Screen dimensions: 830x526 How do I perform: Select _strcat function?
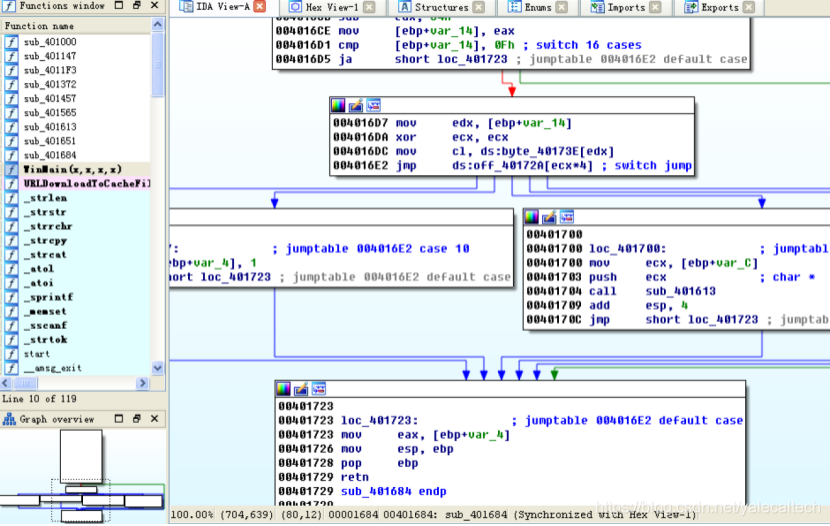click(46, 255)
